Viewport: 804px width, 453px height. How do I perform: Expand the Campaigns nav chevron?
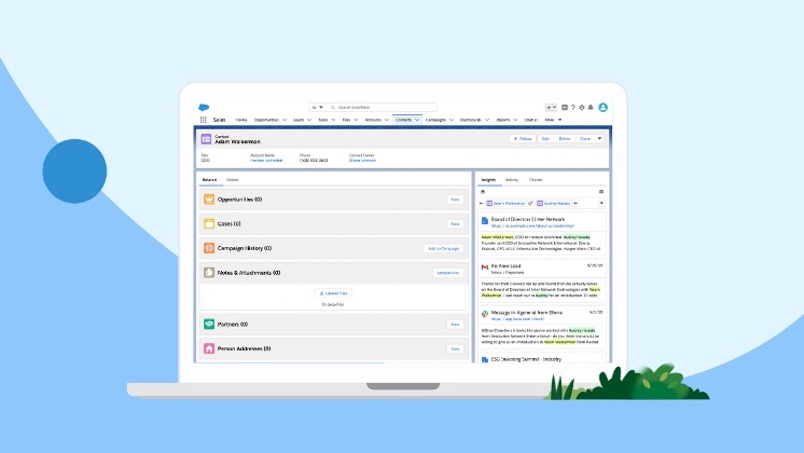(x=451, y=120)
